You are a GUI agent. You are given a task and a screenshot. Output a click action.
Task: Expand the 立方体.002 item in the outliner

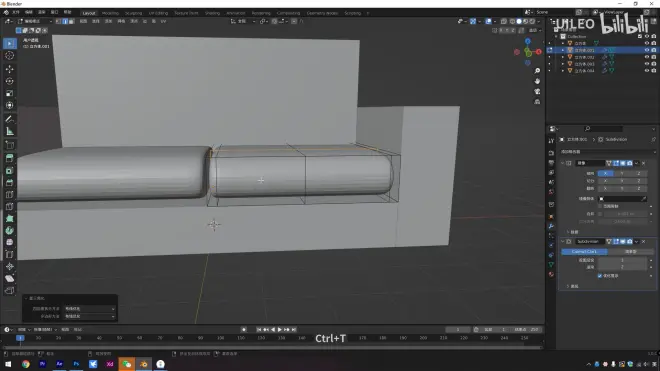click(563, 57)
